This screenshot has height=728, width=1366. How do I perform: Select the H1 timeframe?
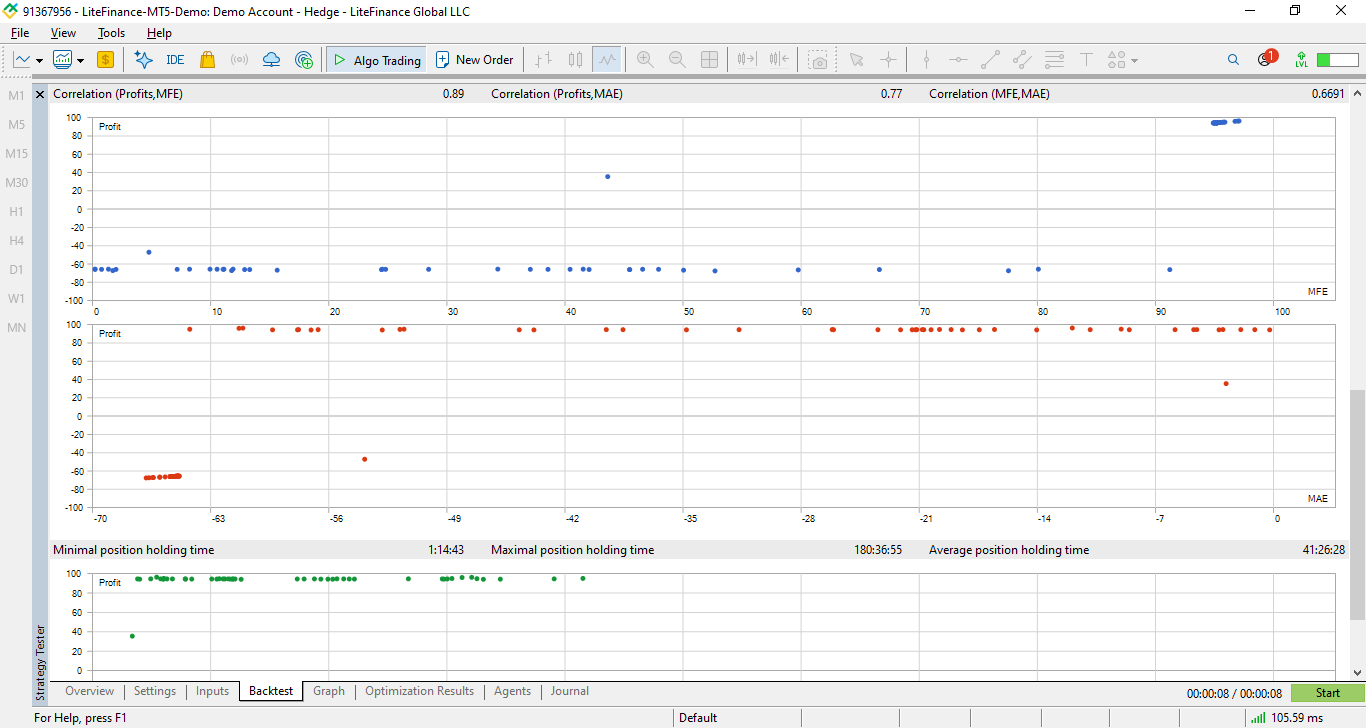click(x=16, y=212)
